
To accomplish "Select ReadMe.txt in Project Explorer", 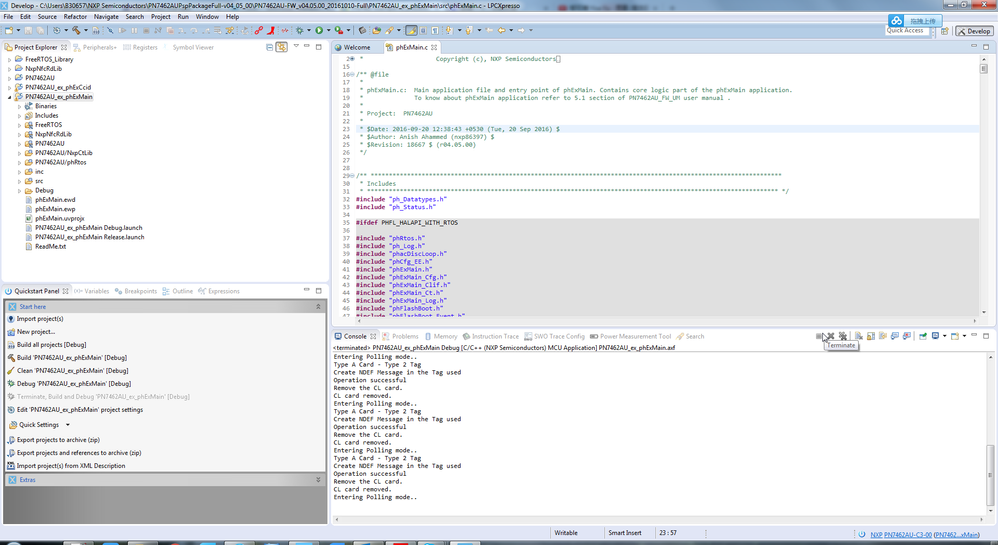I will click(50, 246).
